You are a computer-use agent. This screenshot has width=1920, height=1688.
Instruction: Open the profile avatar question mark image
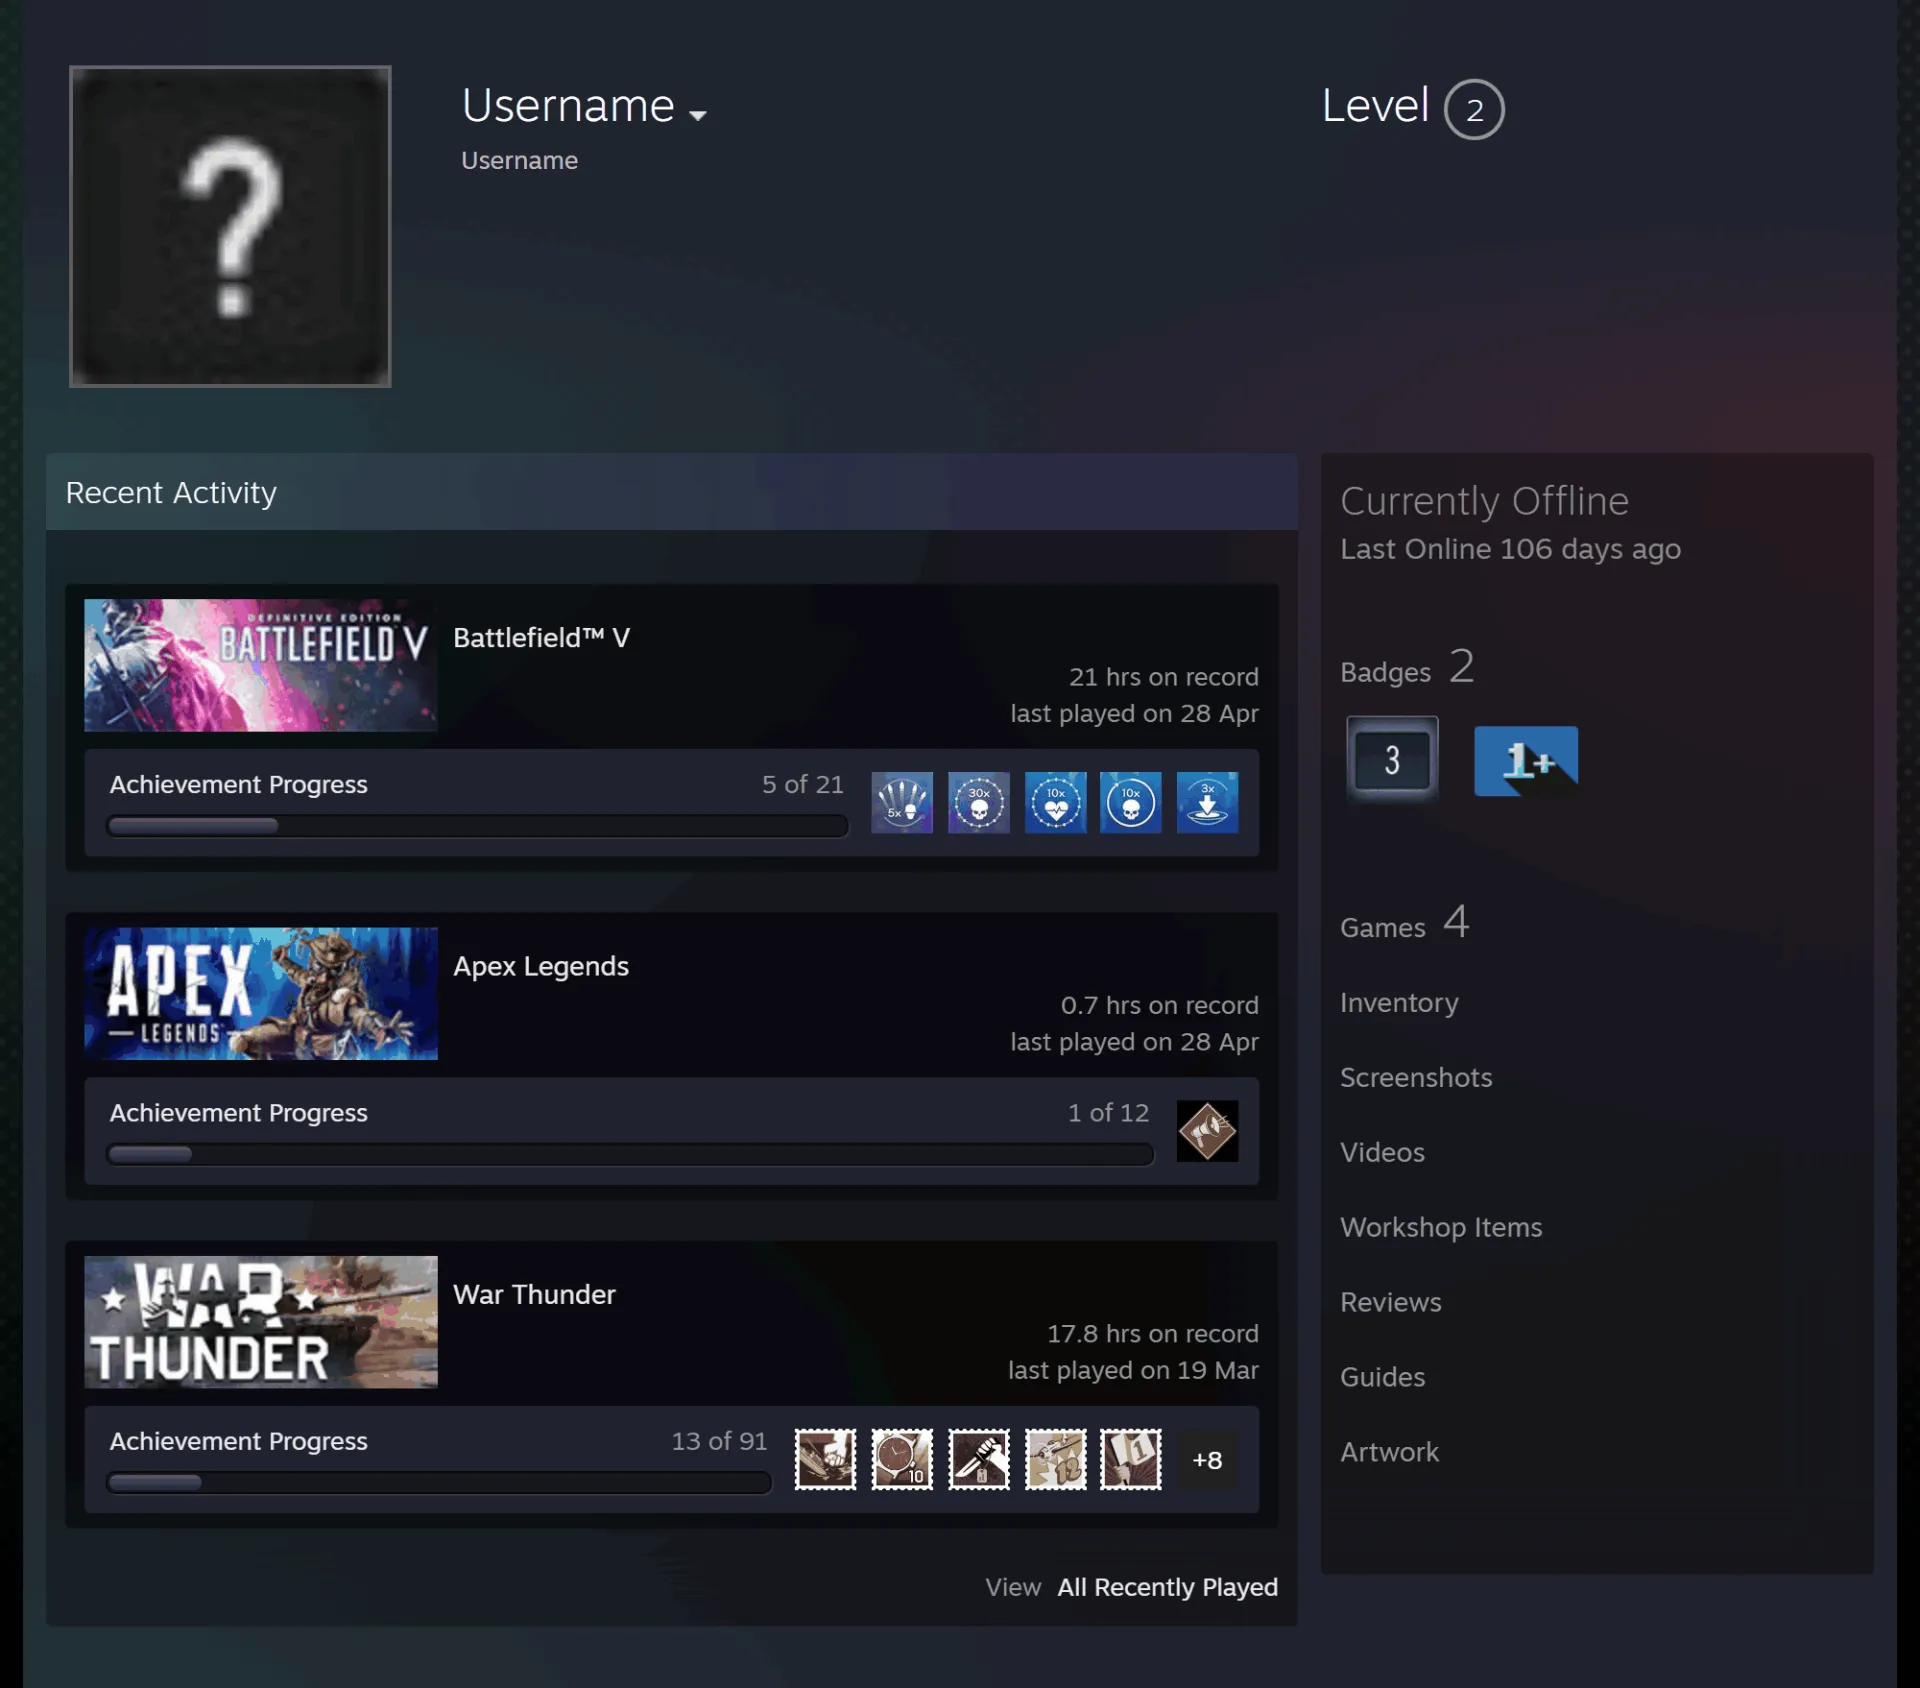pos(230,226)
